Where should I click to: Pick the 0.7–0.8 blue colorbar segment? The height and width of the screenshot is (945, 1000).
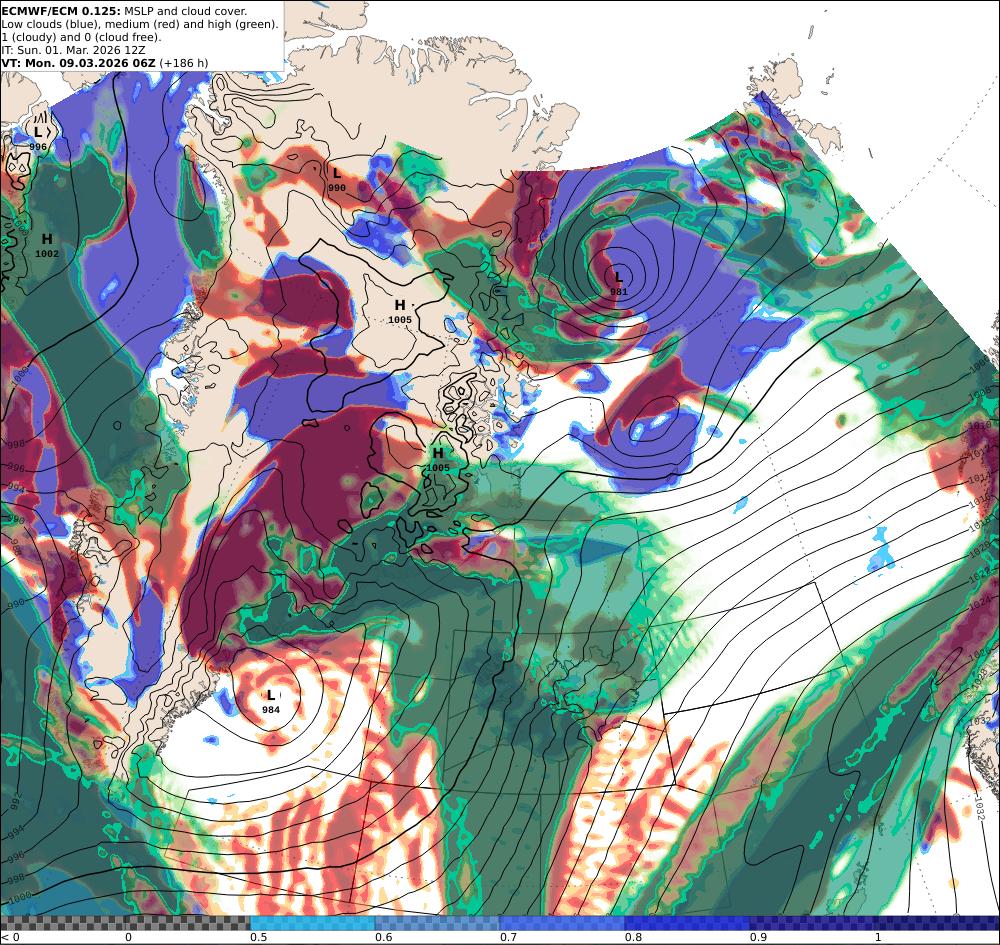click(562, 923)
